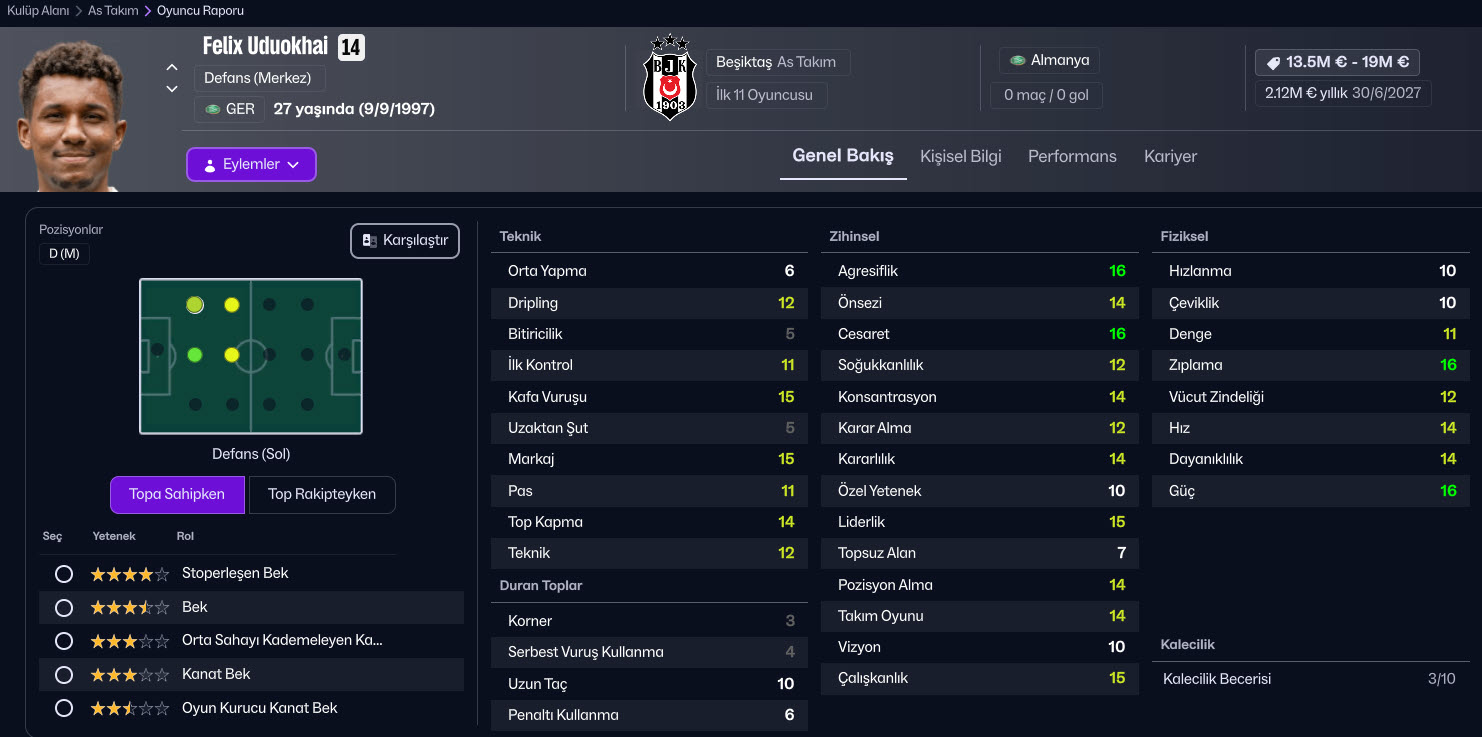The height and width of the screenshot is (737, 1482).
Task: Open the Eylemler actions dropdown
Action: (251, 165)
